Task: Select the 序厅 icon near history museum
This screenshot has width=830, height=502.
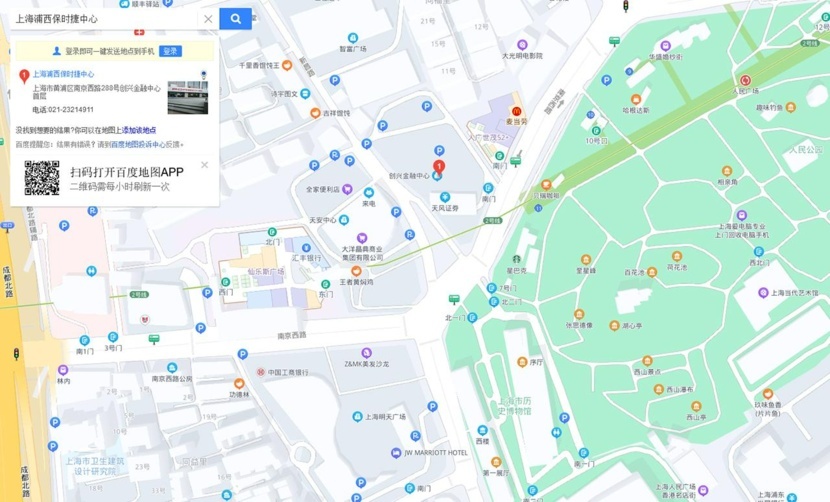Action: click(522, 362)
